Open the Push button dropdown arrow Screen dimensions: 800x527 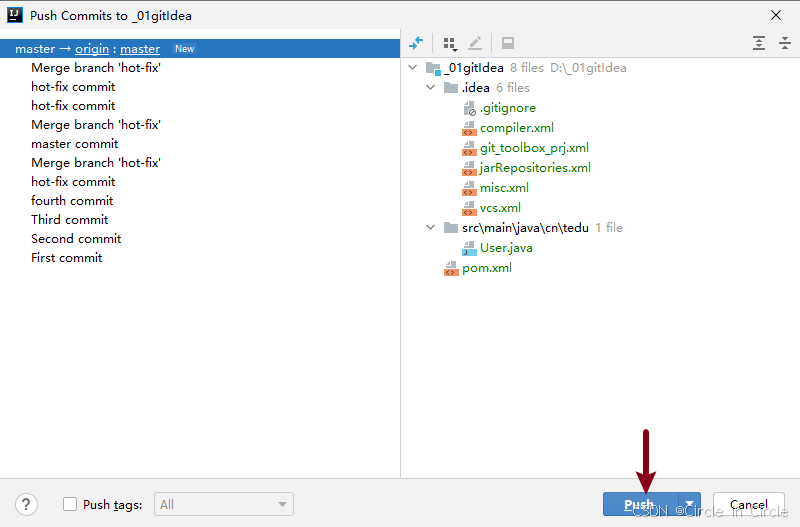click(689, 505)
